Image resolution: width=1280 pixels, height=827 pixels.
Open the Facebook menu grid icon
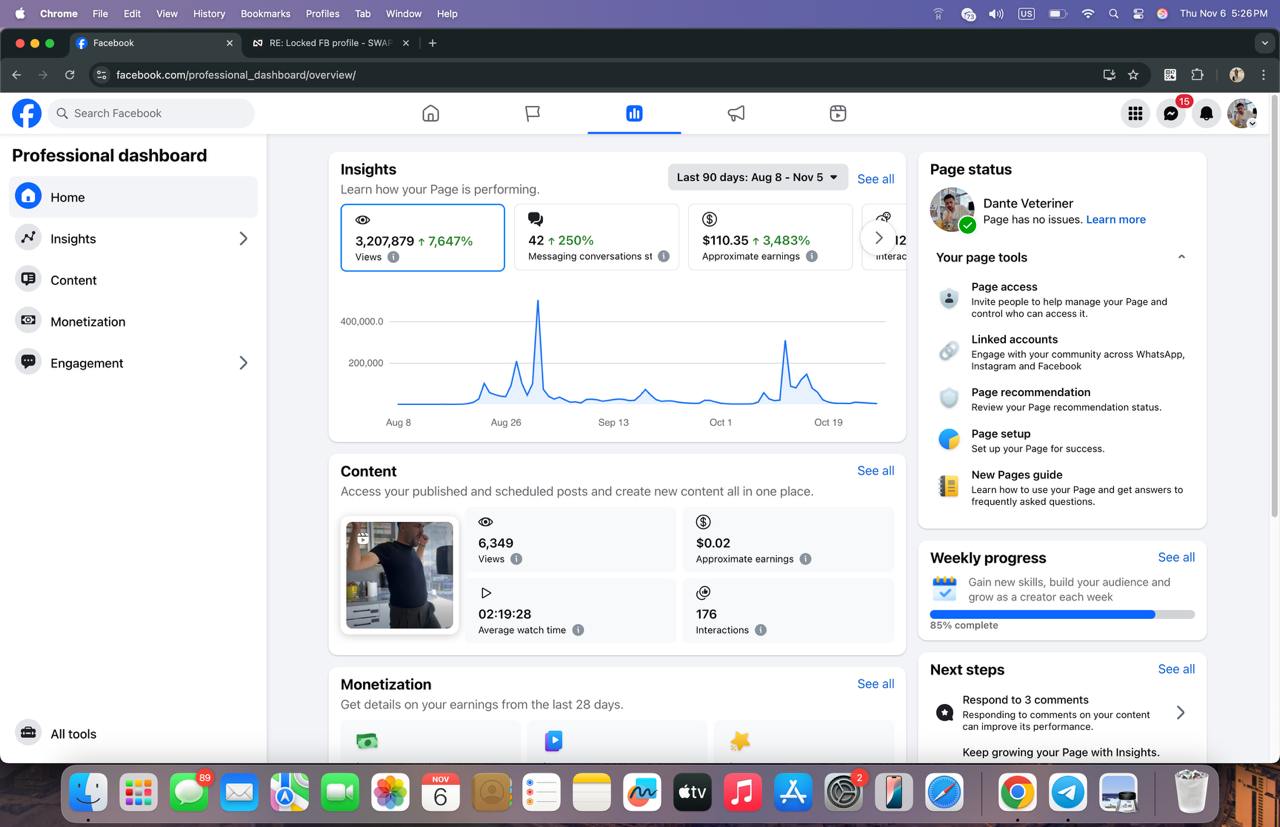pyautogui.click(x=1135, y=113)
